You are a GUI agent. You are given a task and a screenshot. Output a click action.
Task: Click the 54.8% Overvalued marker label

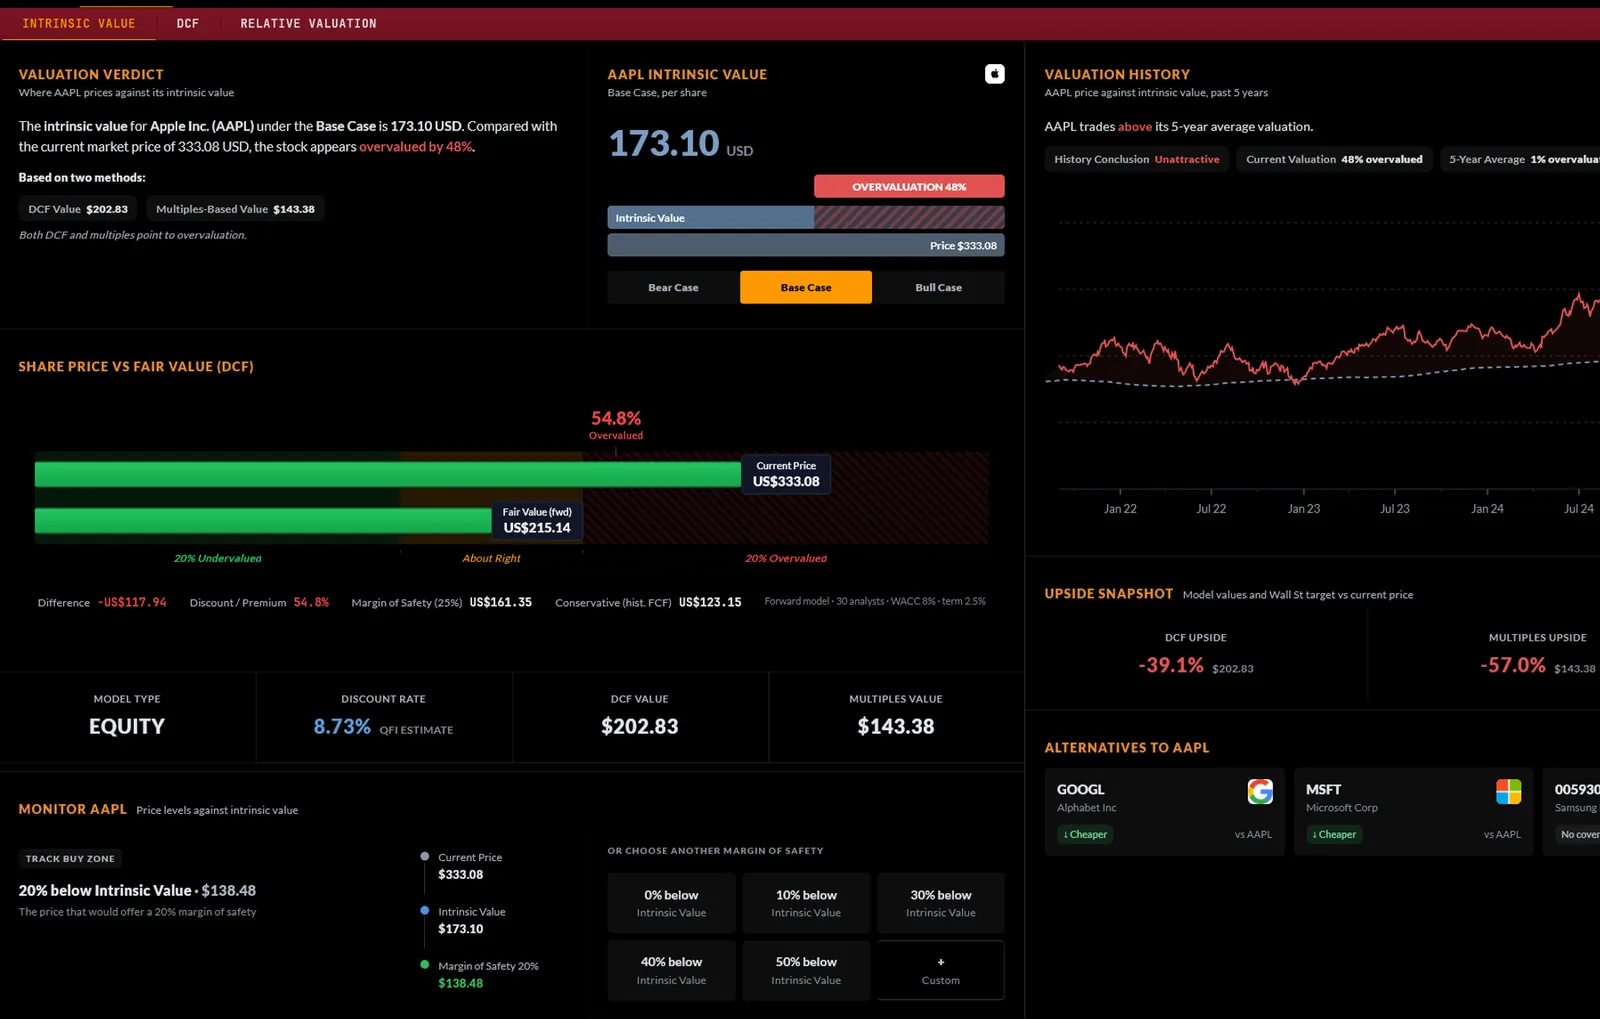point(616,424)
